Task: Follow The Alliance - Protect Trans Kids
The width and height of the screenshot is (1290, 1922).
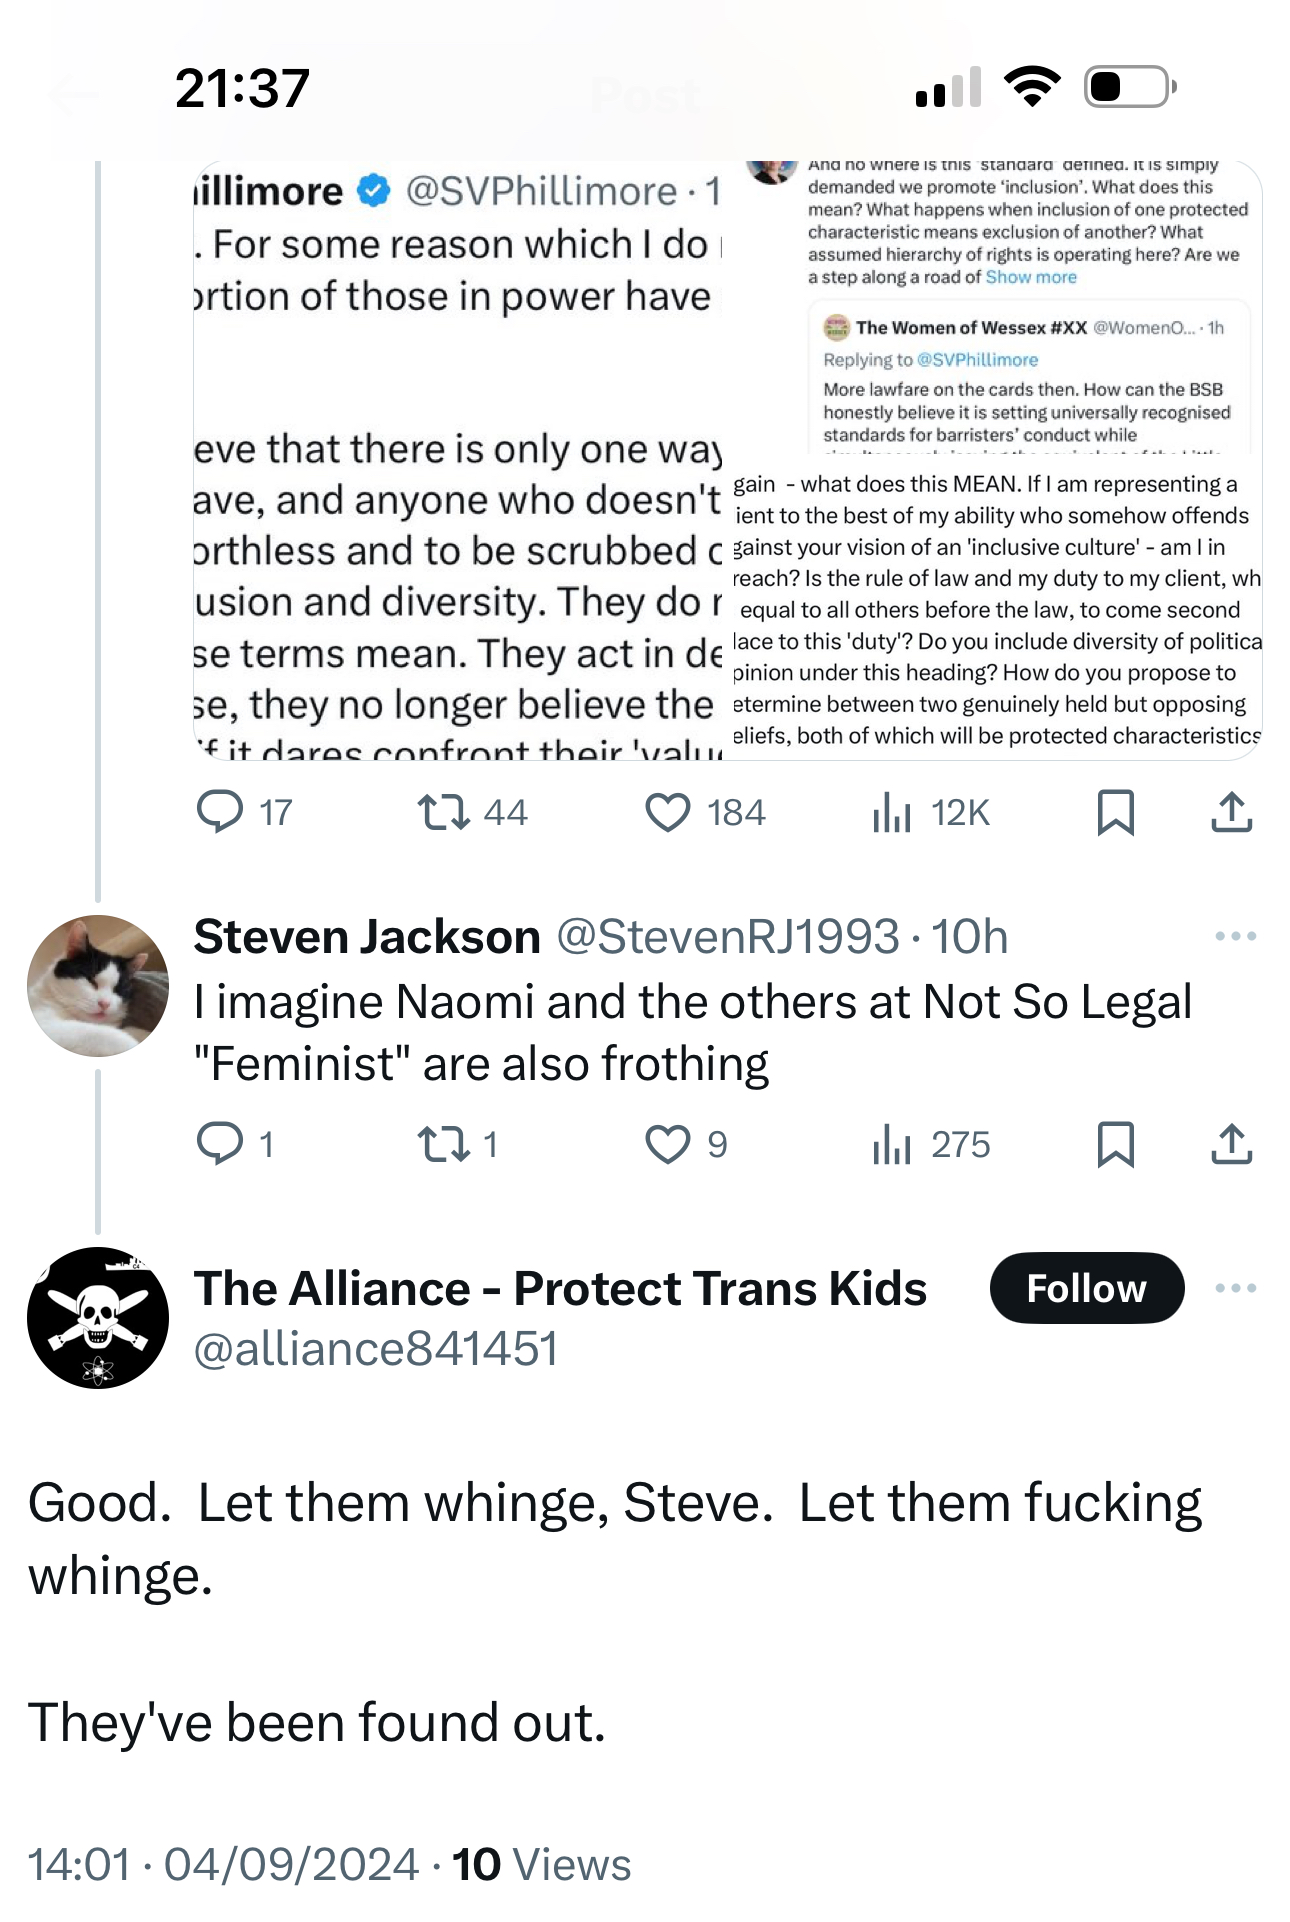Action: [1086, 1288]
